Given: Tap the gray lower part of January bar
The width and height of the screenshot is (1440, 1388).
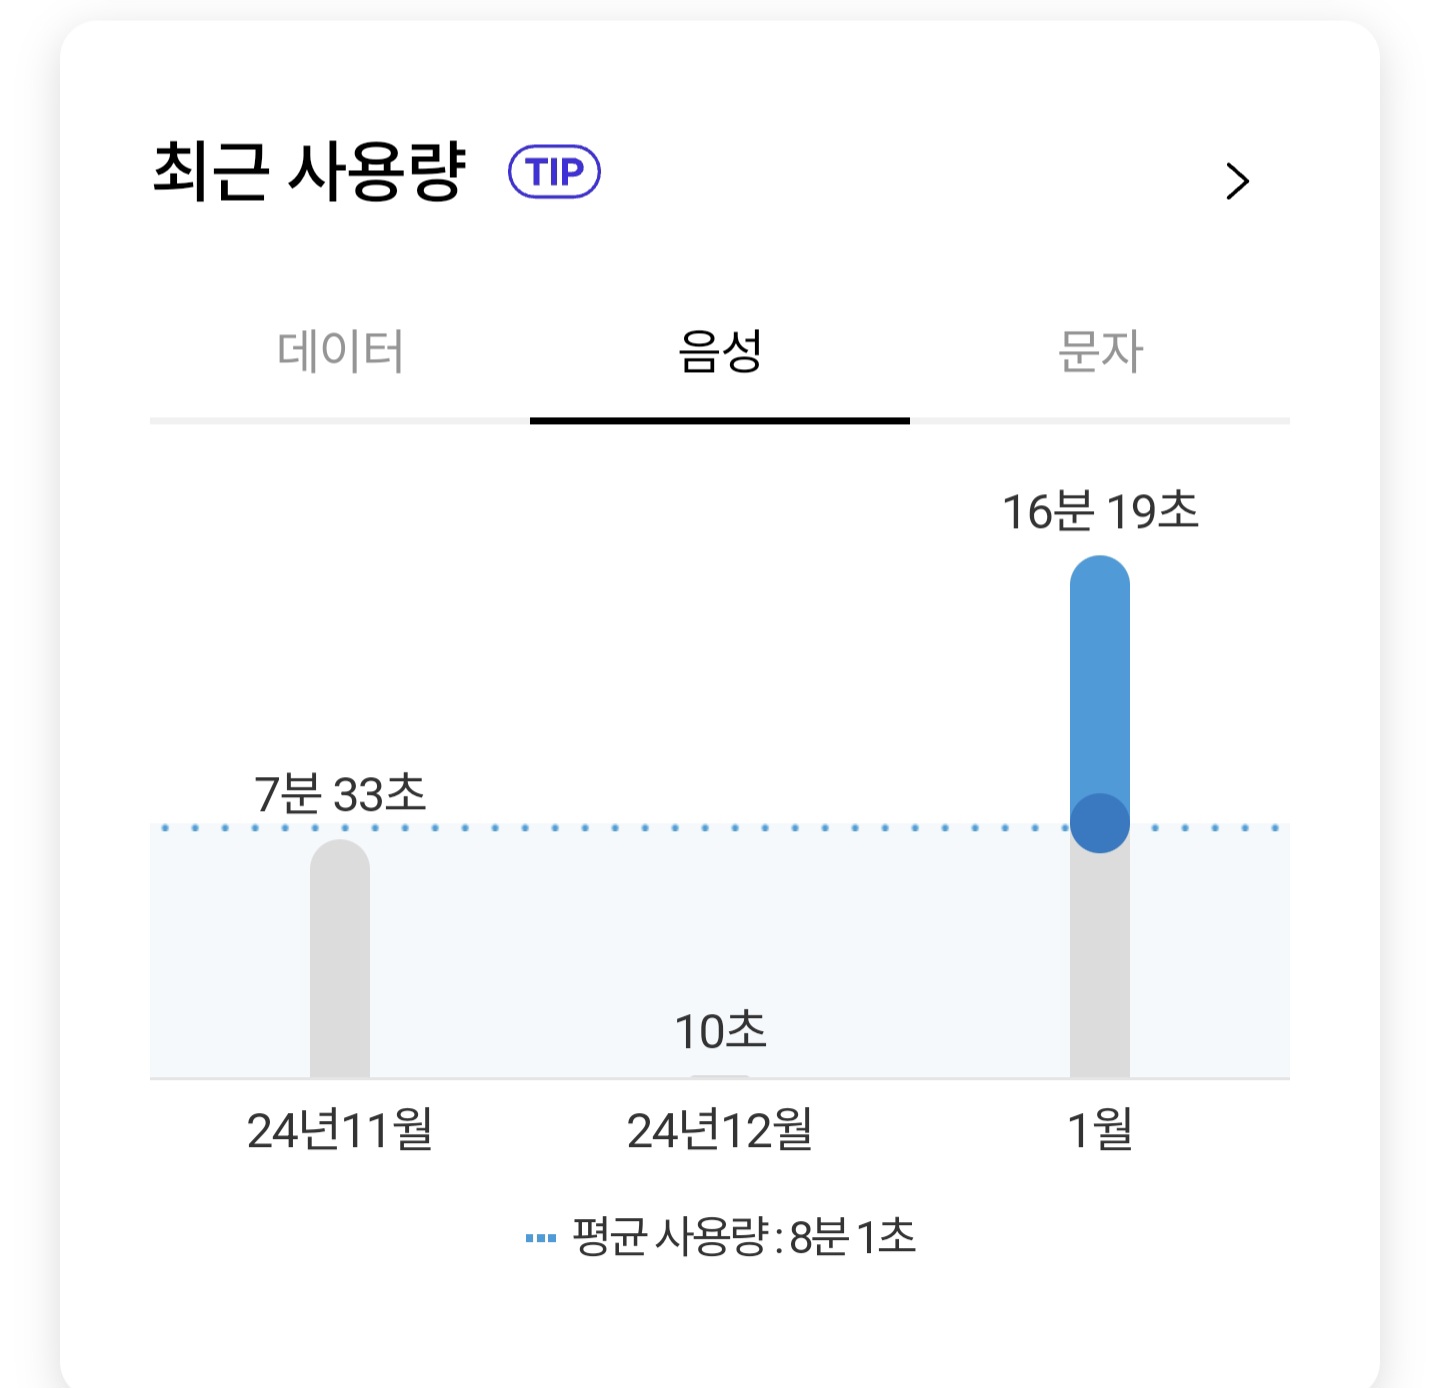Looking at the screenshot, I should click(x=1100, y=965).
